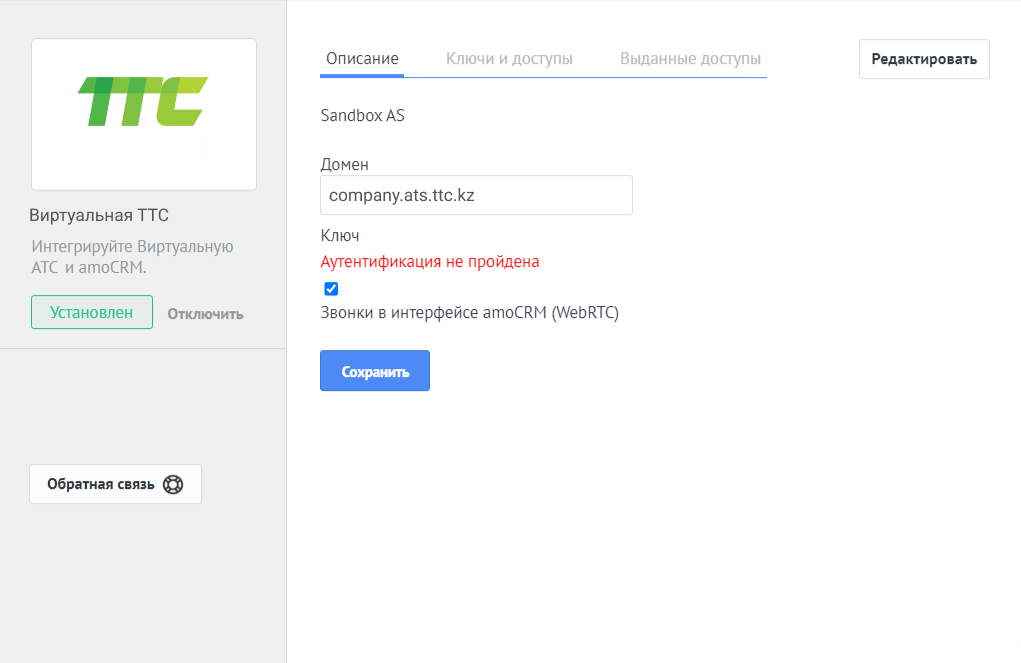Open 'Обратная связь' feedback

[115, 484]
